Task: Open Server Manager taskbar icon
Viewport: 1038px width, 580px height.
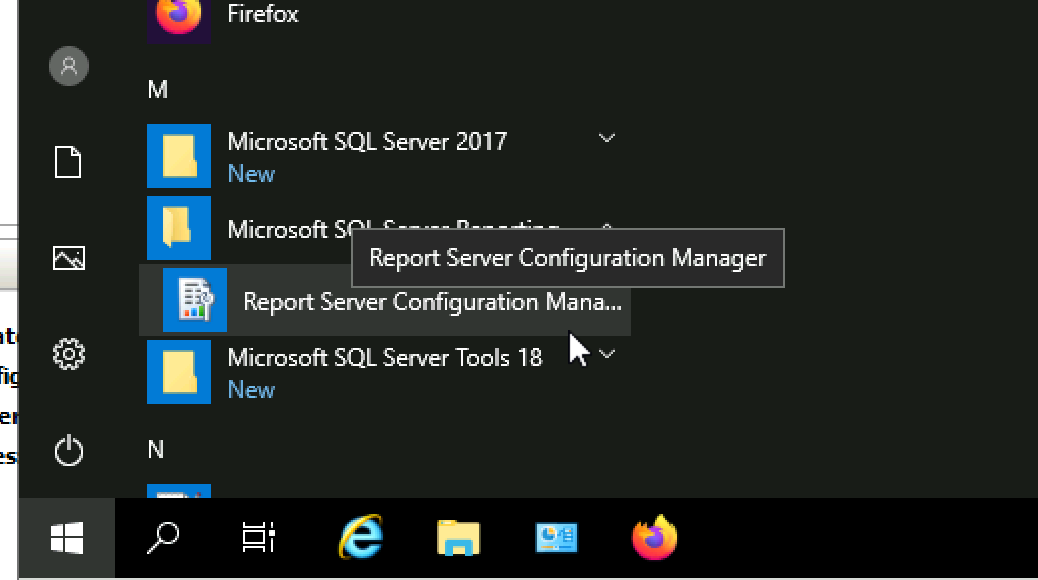Action: coord(556,538)
